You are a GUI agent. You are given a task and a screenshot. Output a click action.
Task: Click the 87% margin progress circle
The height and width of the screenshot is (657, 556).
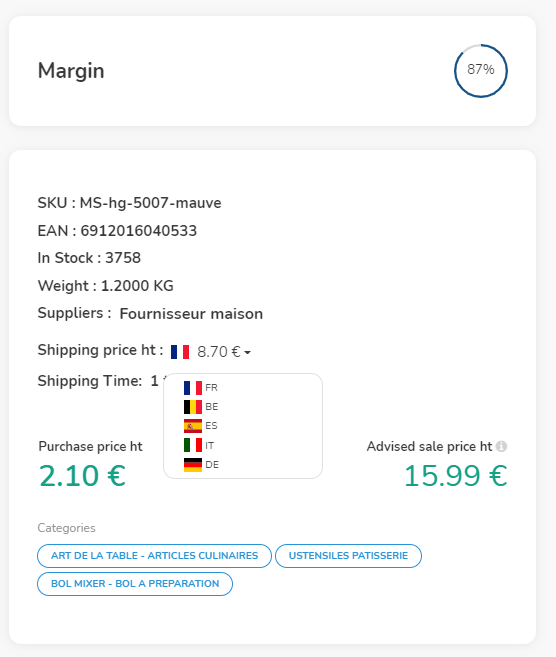pos(481,70)
